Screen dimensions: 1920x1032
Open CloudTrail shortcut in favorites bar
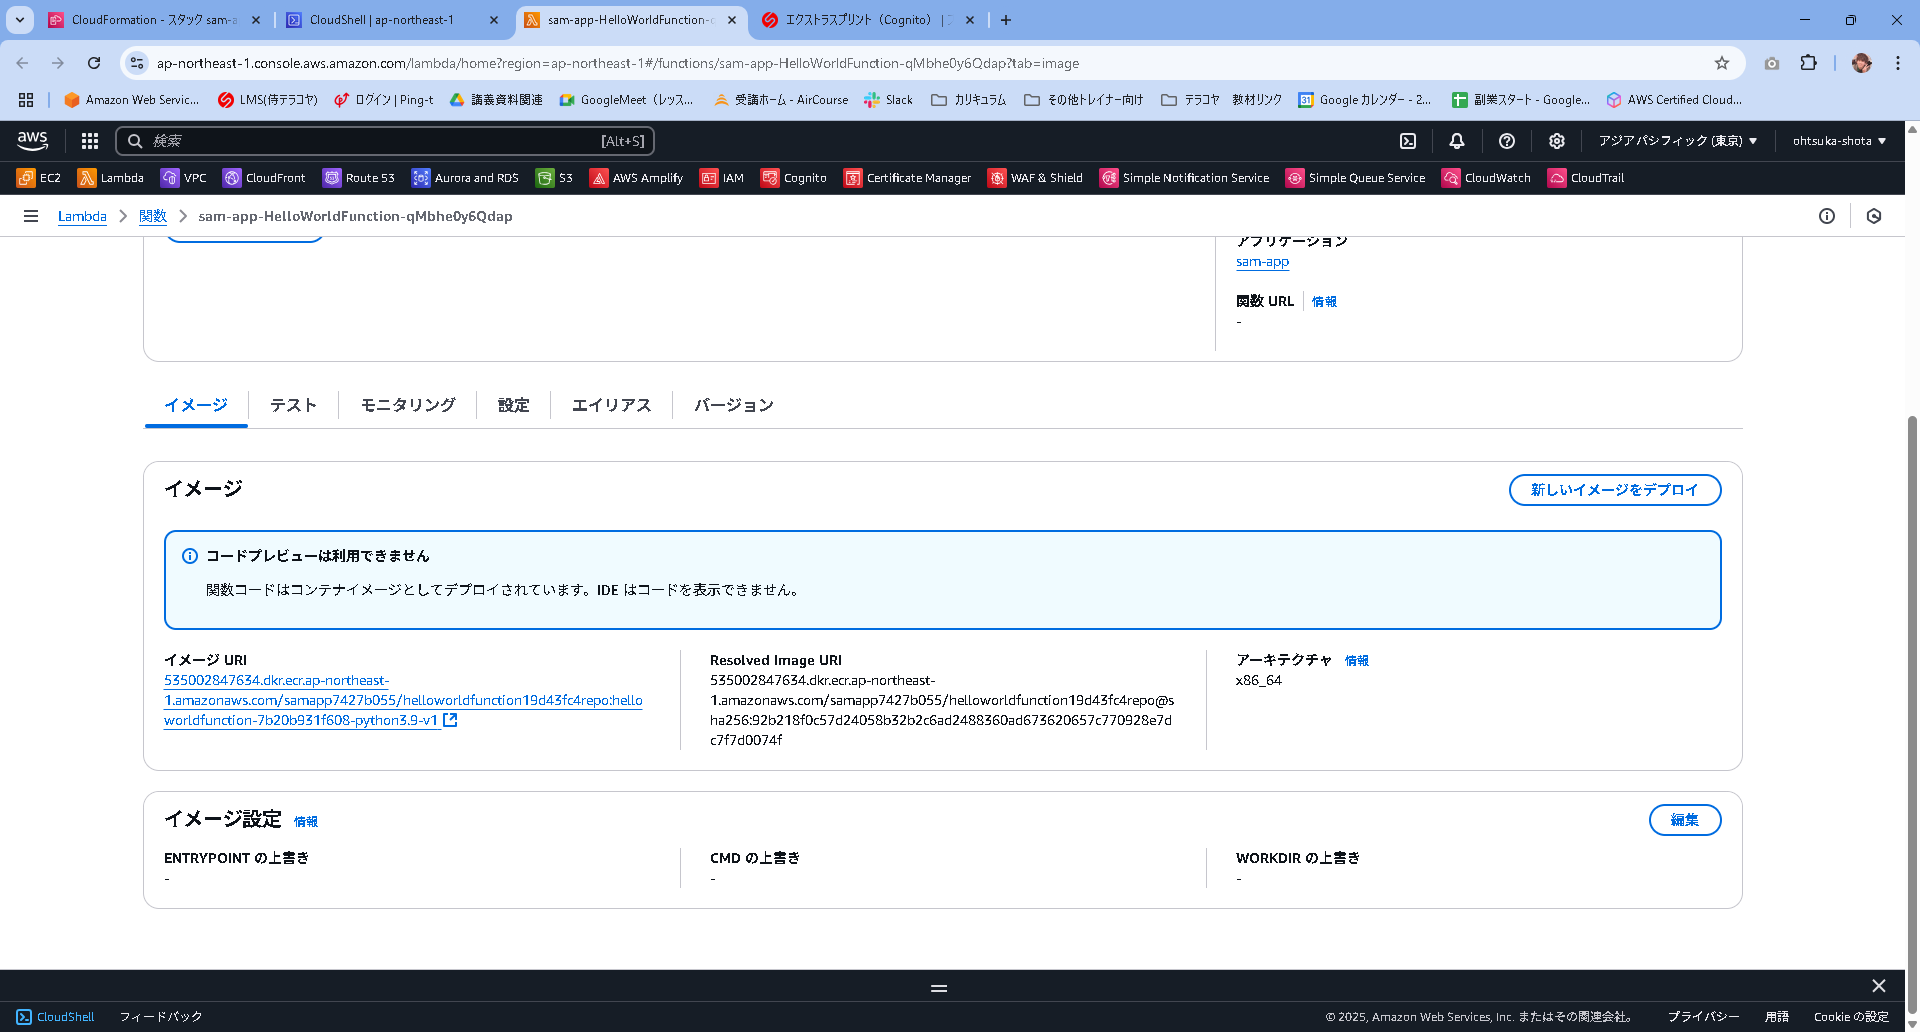pyautogui.click(x=1586, y=178)
